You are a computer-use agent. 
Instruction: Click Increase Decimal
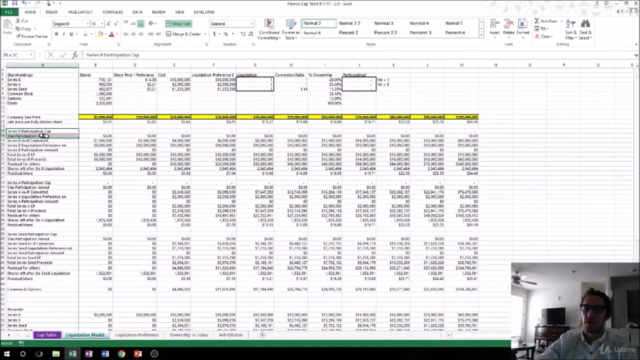pyautogui.click(x=243, y=34)
